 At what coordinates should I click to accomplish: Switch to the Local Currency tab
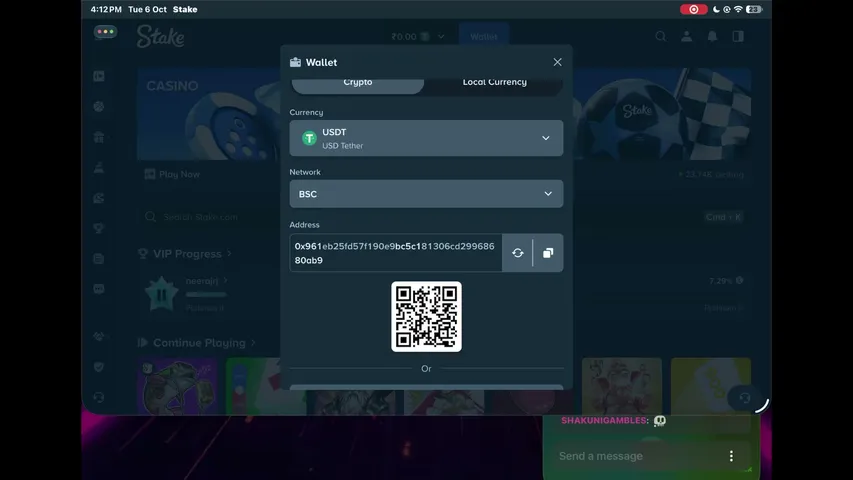(494, 83)
